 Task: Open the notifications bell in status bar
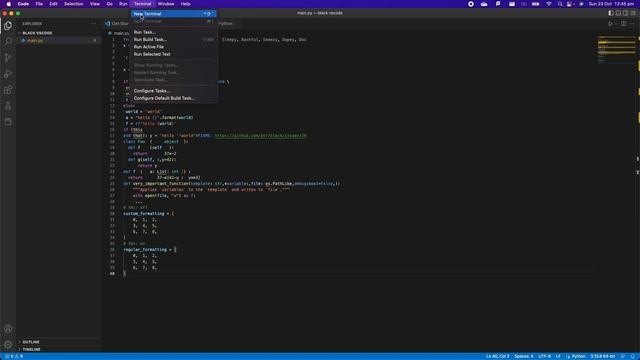pyautogui.click(x=633, y=356)
